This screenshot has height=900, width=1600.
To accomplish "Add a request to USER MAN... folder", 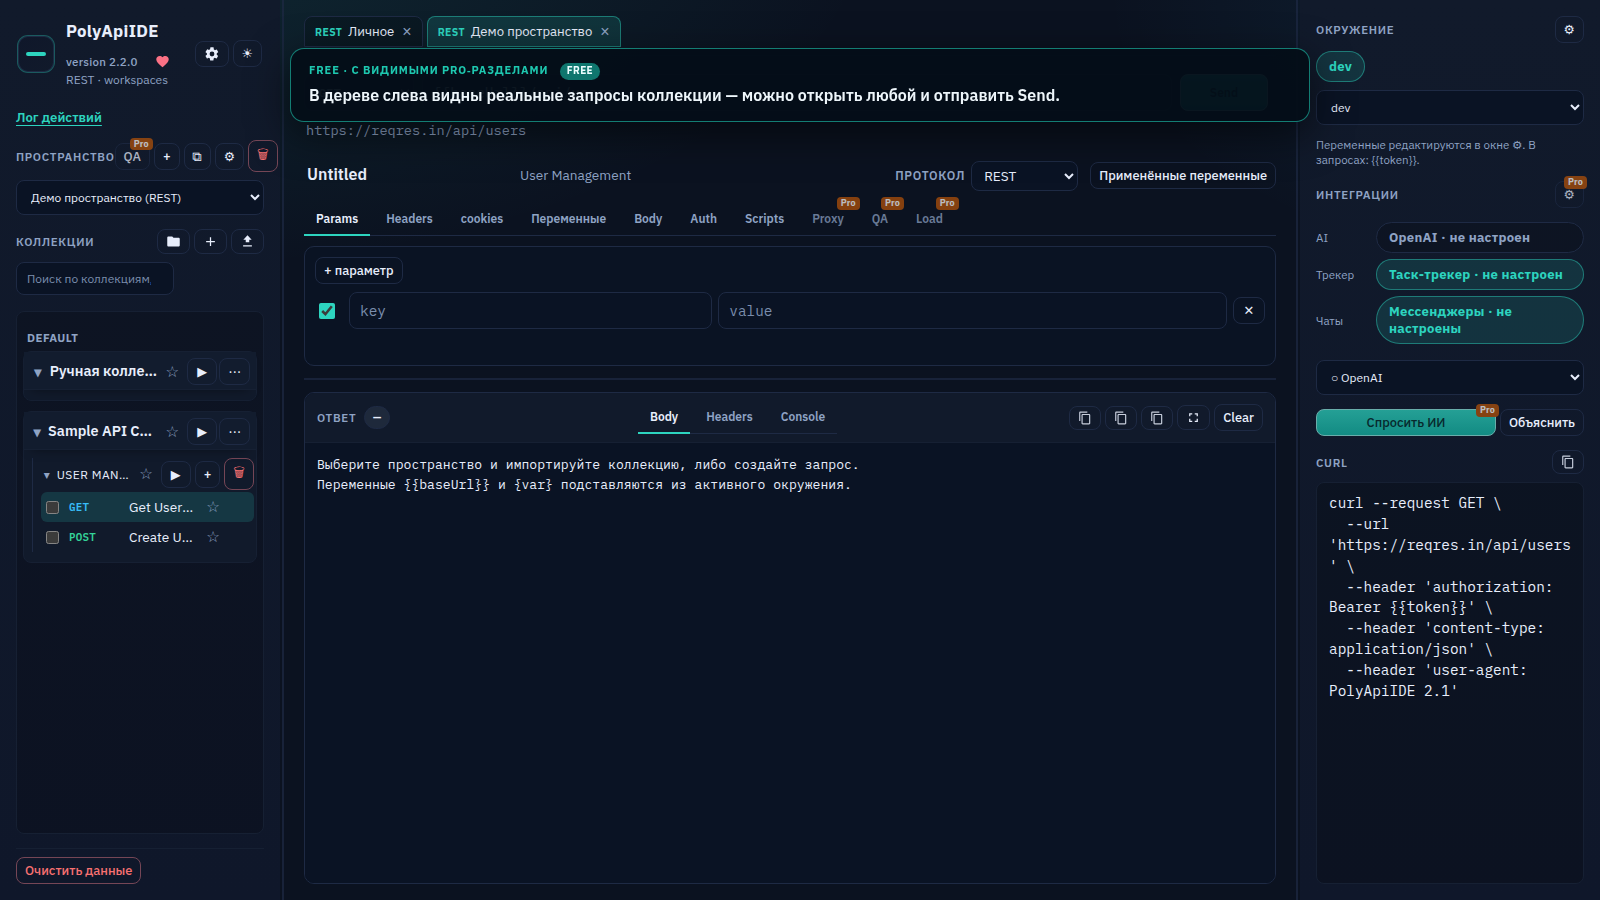I will click(x=207, y=475).
